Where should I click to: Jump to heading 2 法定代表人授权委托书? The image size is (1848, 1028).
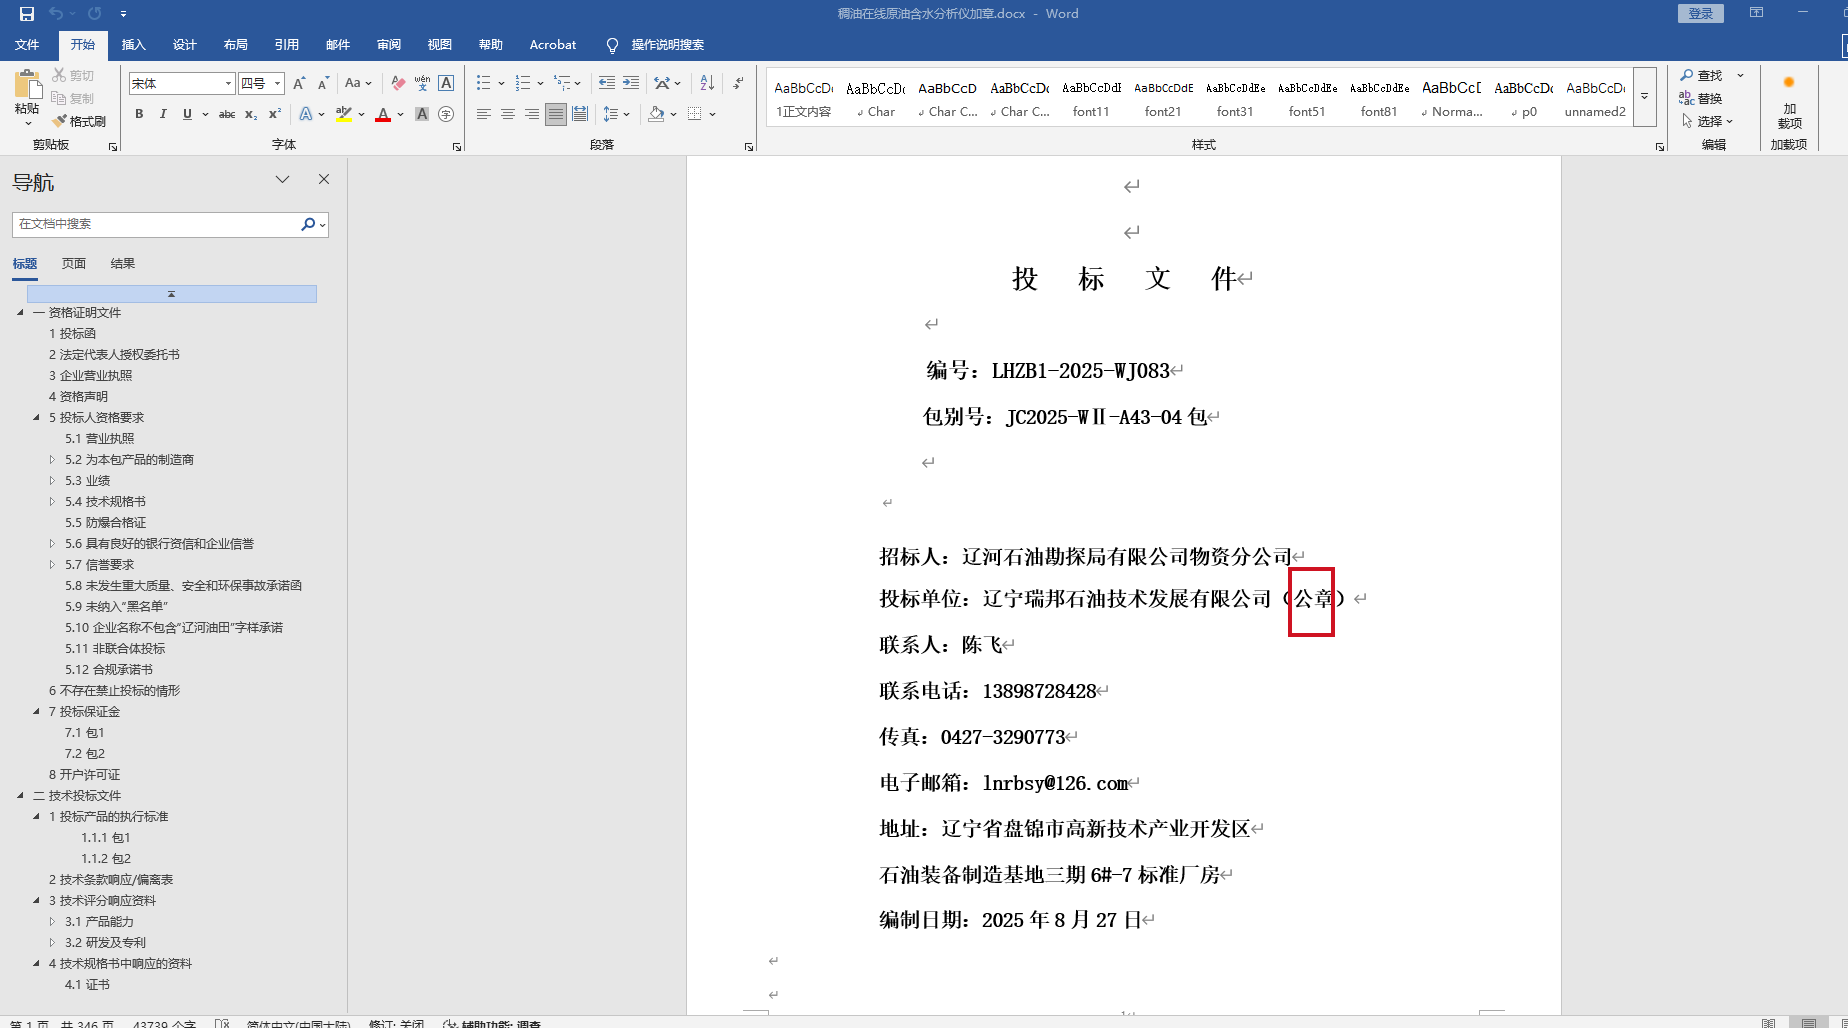tap(115, 355)
